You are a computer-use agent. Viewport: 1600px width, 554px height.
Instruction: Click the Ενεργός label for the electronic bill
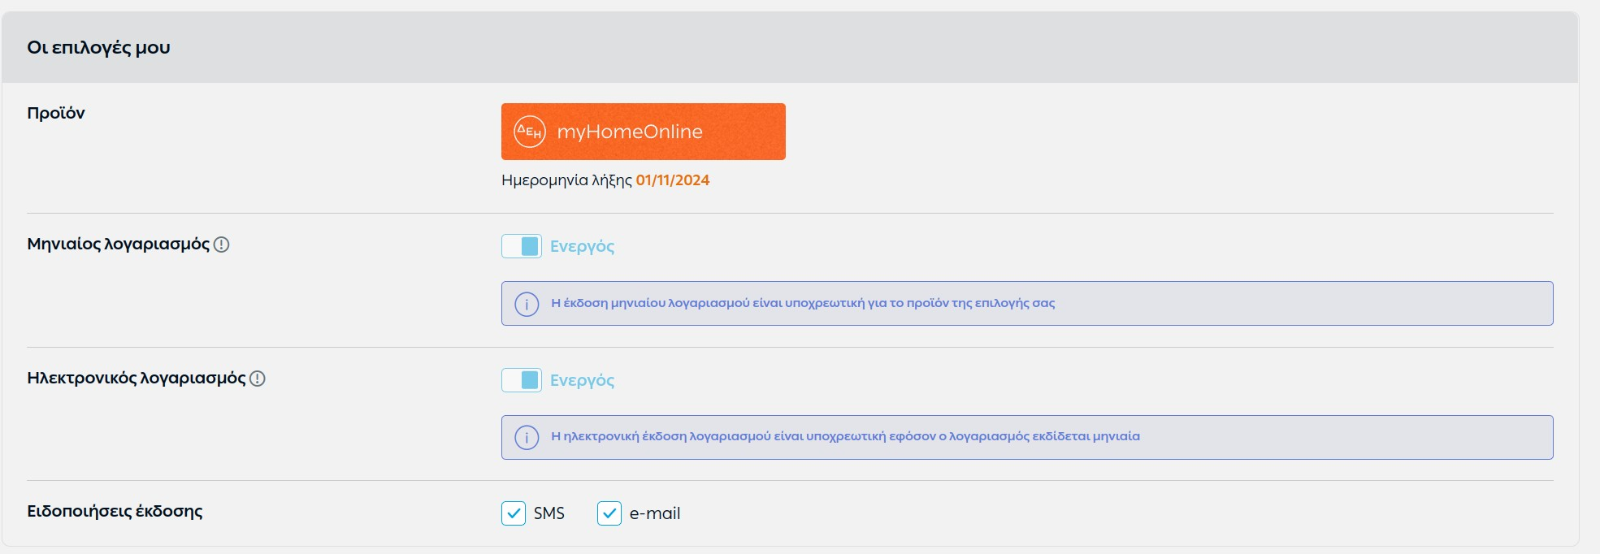(x=582, y=380)
